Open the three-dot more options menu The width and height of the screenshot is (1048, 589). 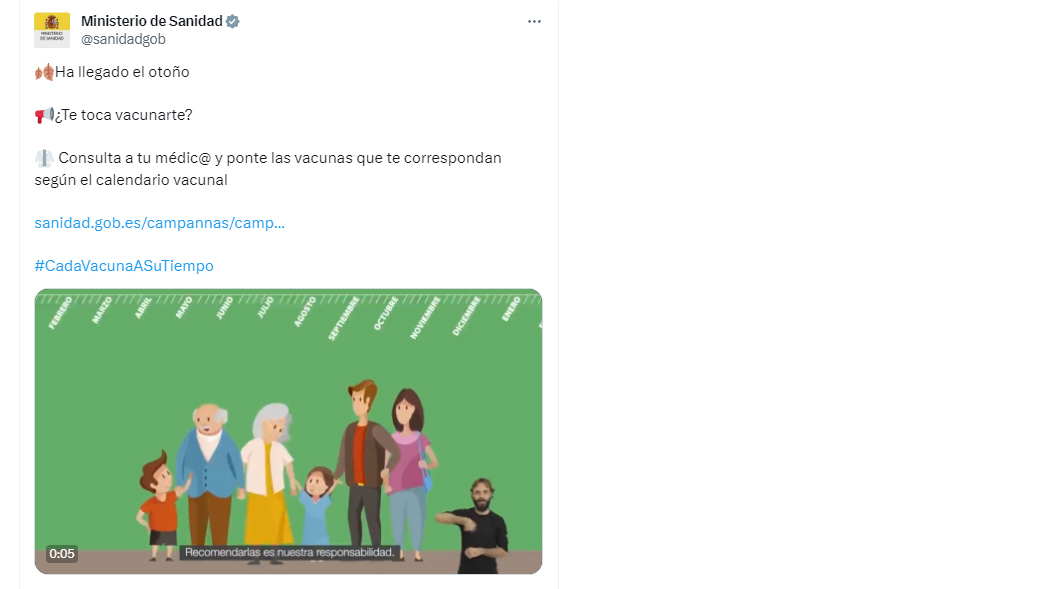point(534,21)
